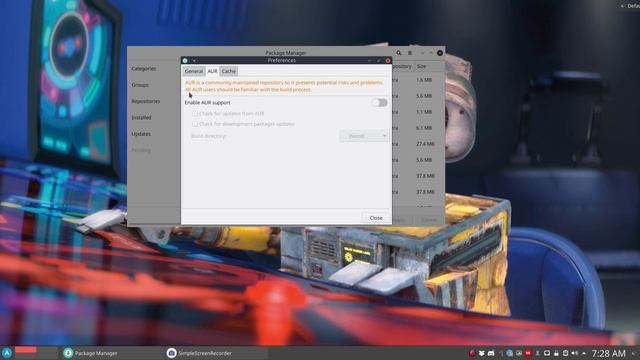
Task: Click the lock tray icon
Action: tap(556, 353)
